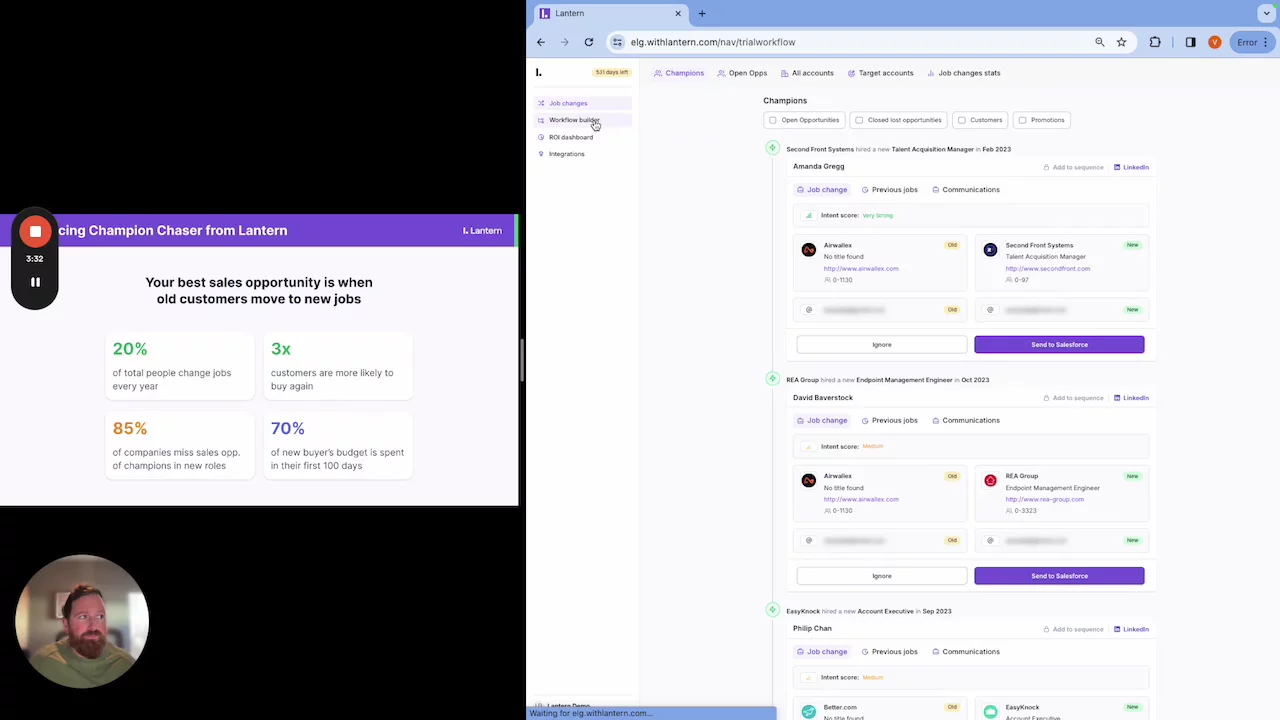This screenshot has width=1280, height=720.
Task: Open Amanda Gregg's LinkedIn profile
Action: [x=1131, y=167]
